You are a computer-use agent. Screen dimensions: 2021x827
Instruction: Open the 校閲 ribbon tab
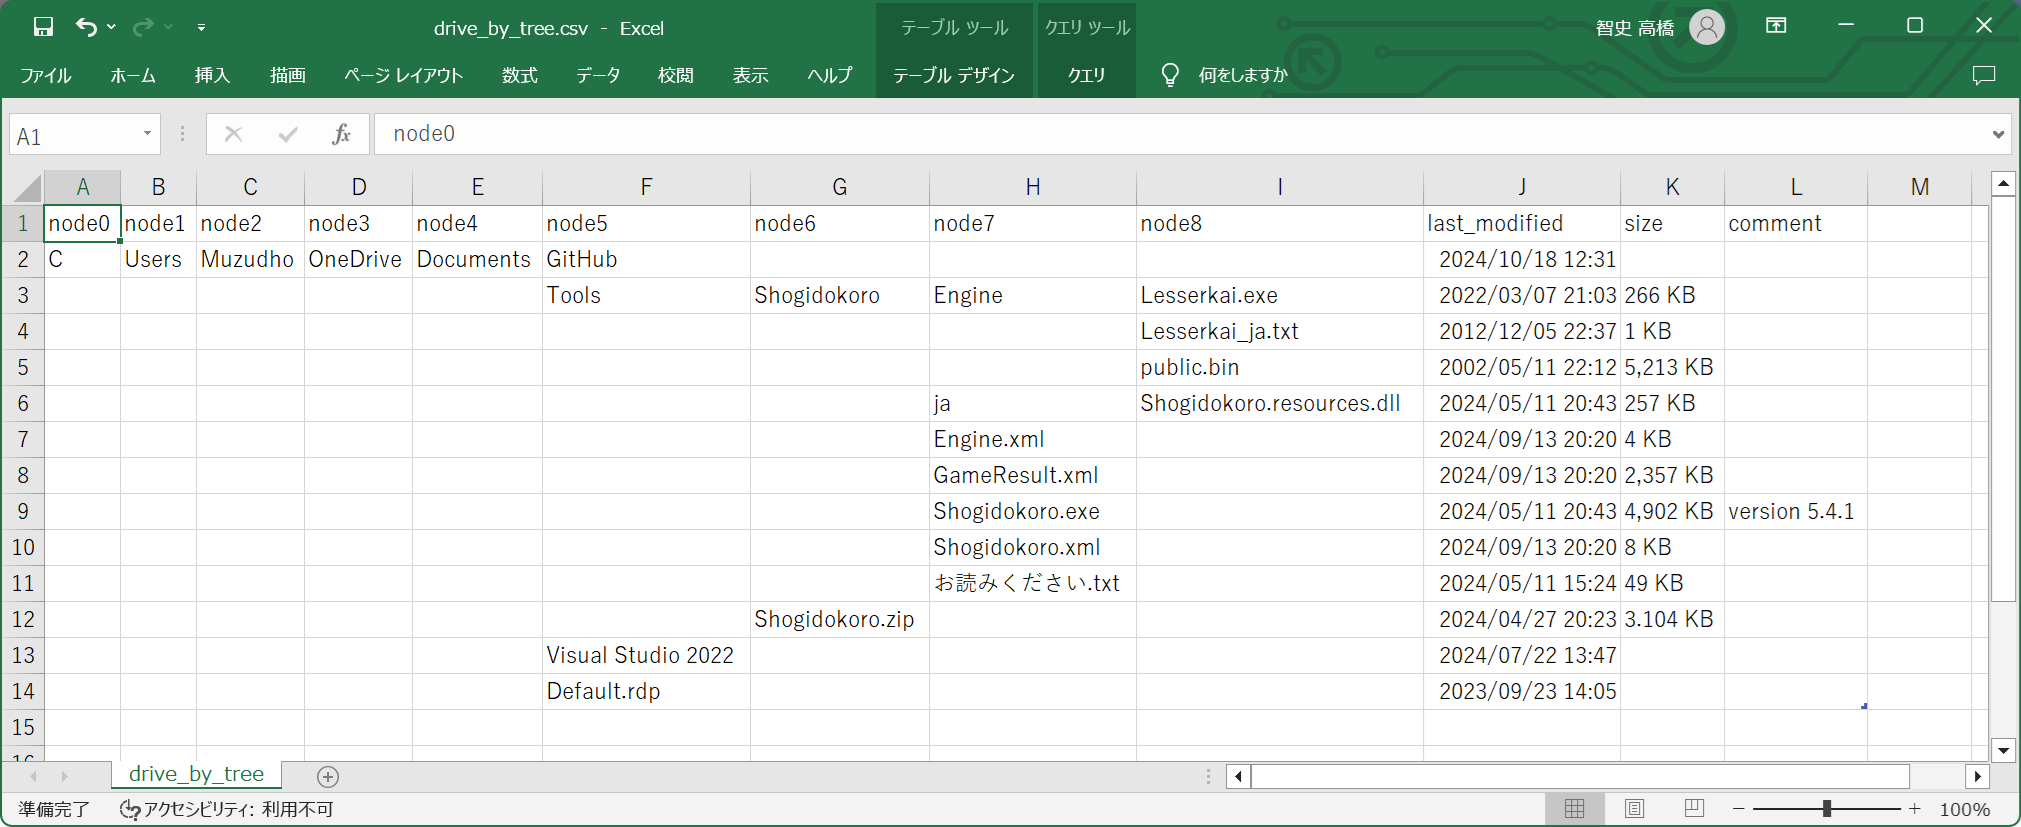click(676, 75)
